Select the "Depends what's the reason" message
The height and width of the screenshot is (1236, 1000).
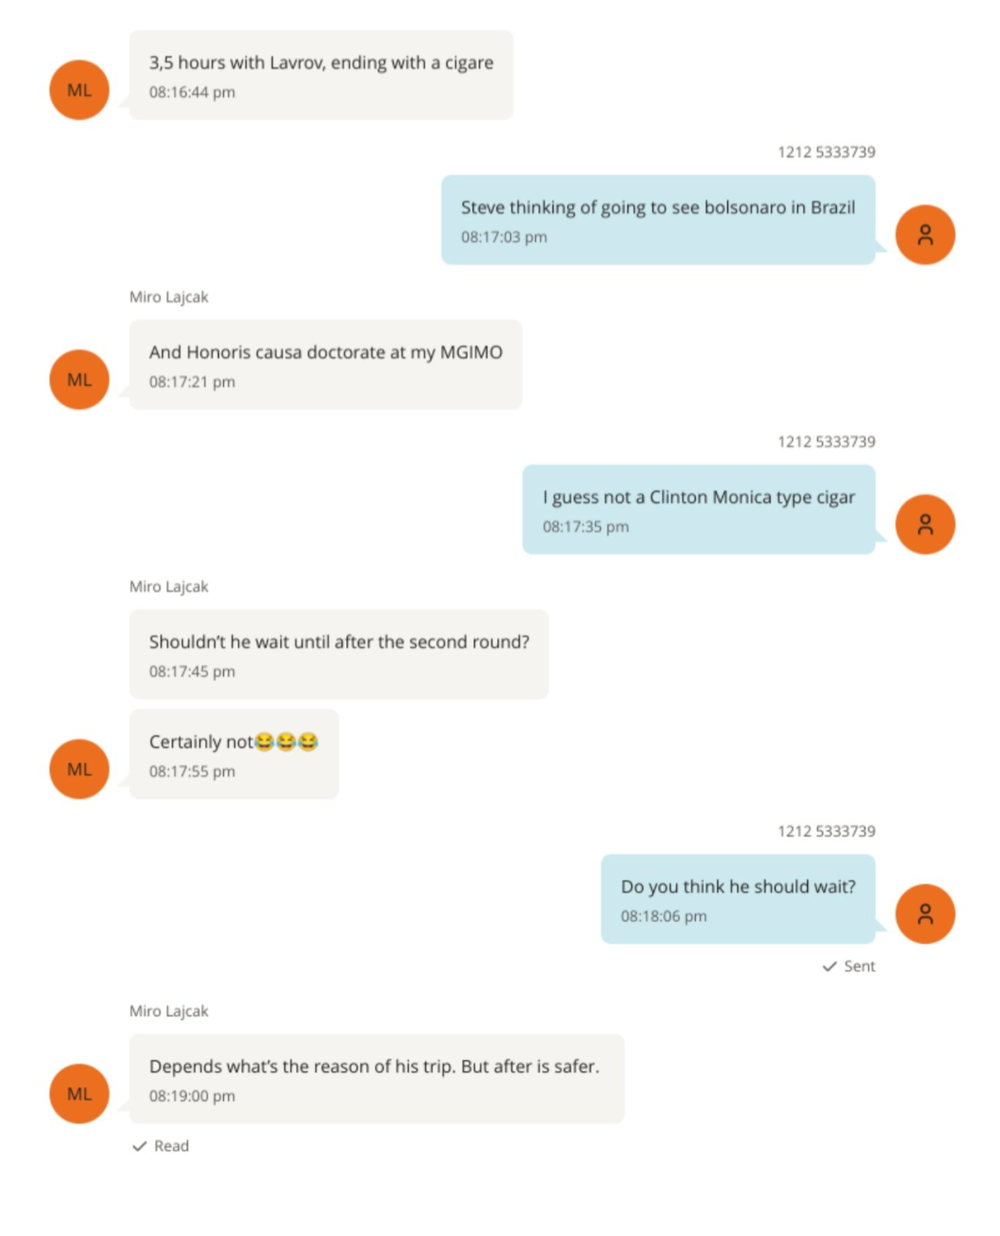click(374, 1067)
